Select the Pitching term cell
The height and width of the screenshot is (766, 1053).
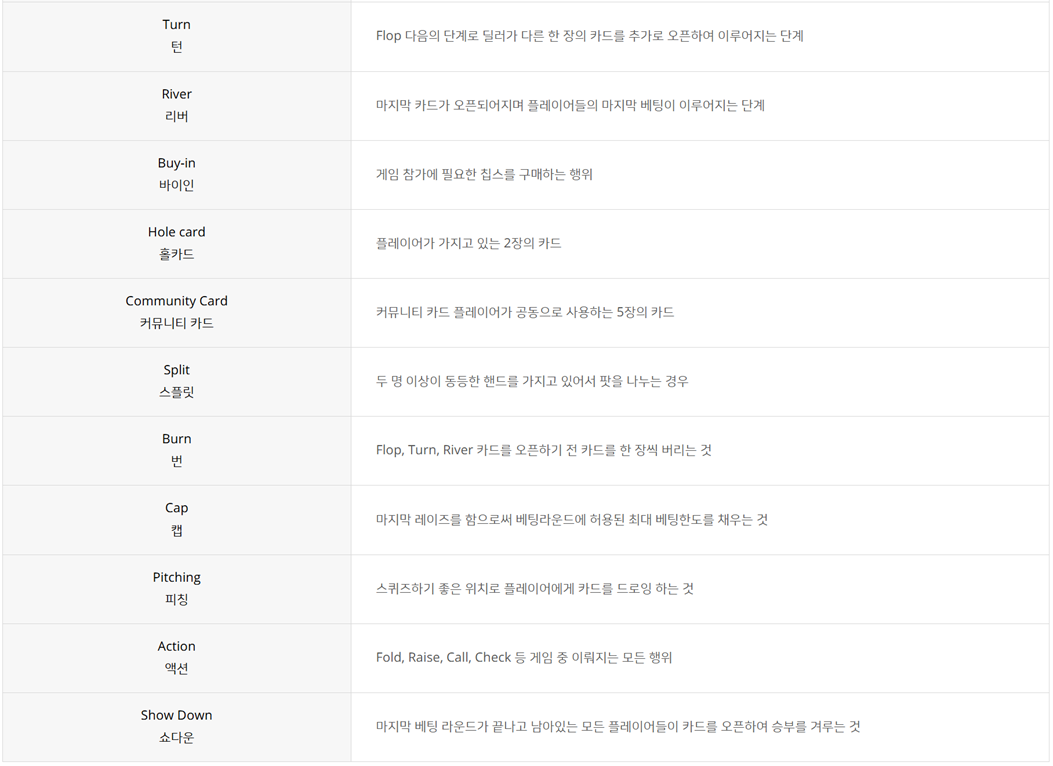pos(176,588)
